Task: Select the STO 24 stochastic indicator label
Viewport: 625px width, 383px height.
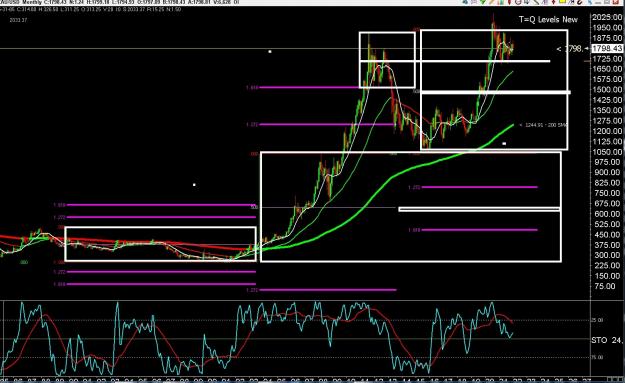Action: point(607,340)
